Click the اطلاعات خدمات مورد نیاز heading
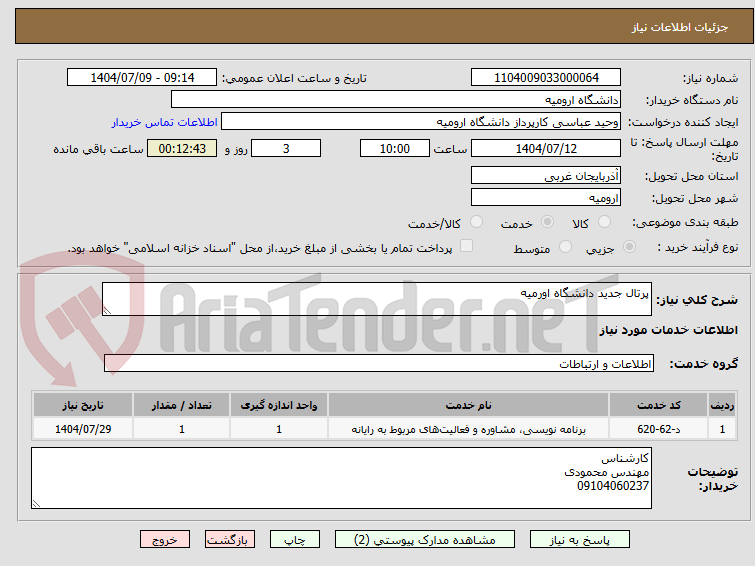The width and height of the screenshot is (755, 566). (x=668, y=330)
